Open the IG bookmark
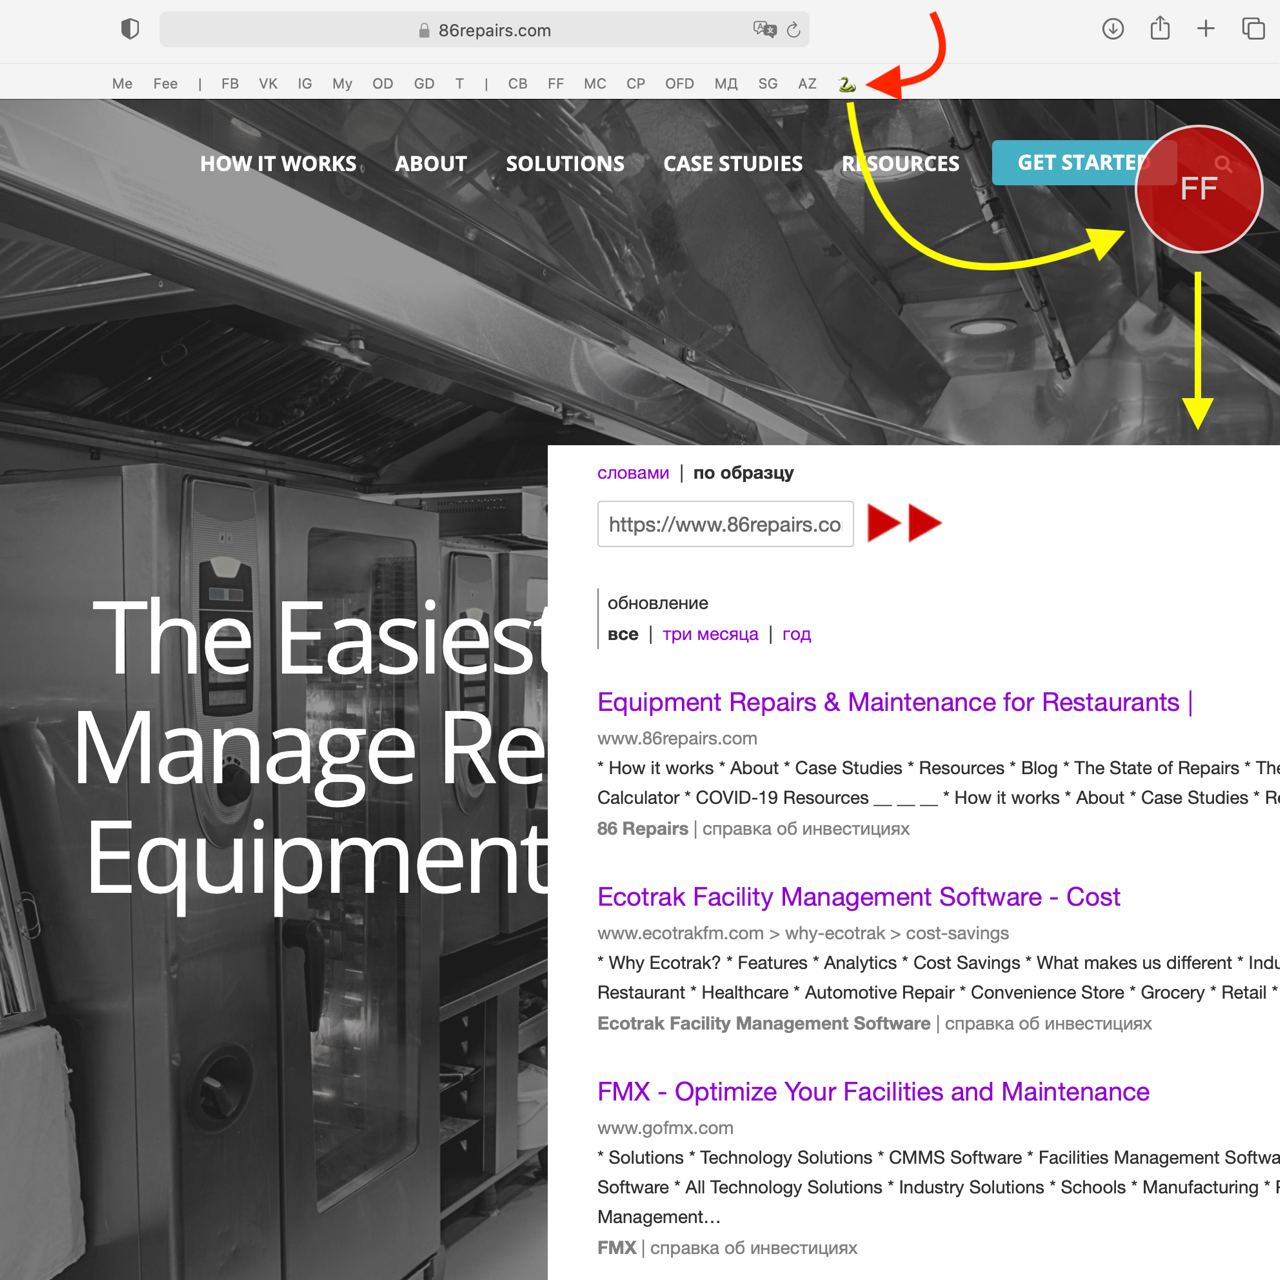Image resolution: width=1280 pixels, height=1280 pixels. coord(305,84)
